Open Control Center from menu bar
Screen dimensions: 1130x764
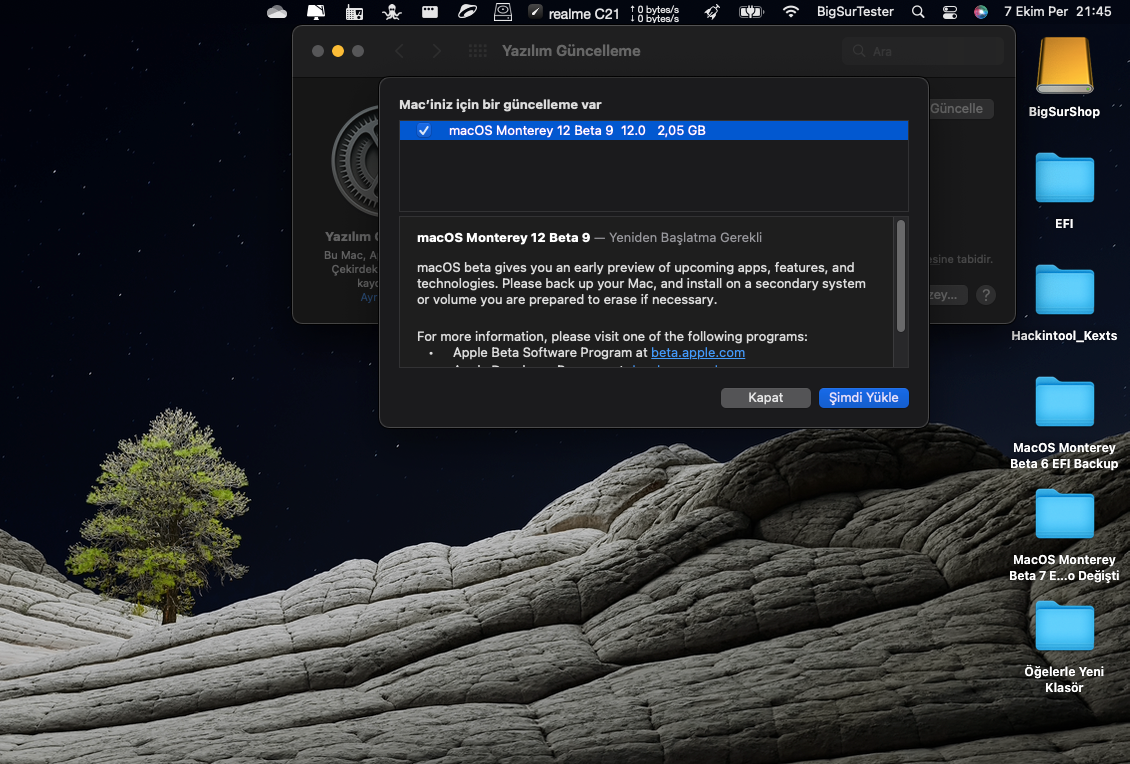[949, 12]
